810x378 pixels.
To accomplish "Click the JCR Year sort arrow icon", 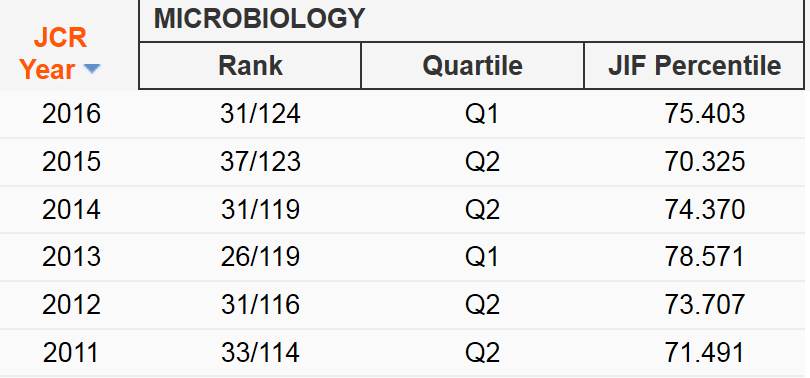I will click(91, 68).
